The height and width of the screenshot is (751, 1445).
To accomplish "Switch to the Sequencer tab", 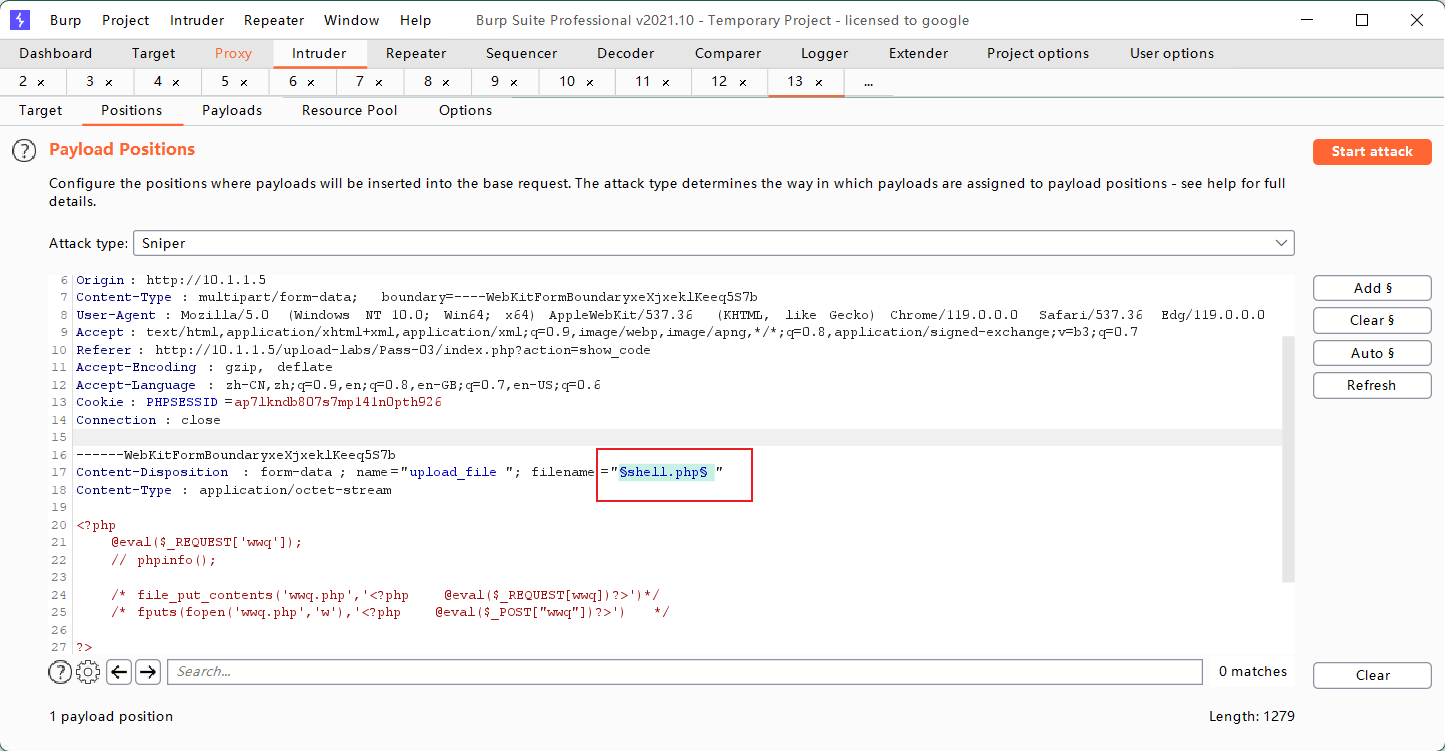I will 521,54.
